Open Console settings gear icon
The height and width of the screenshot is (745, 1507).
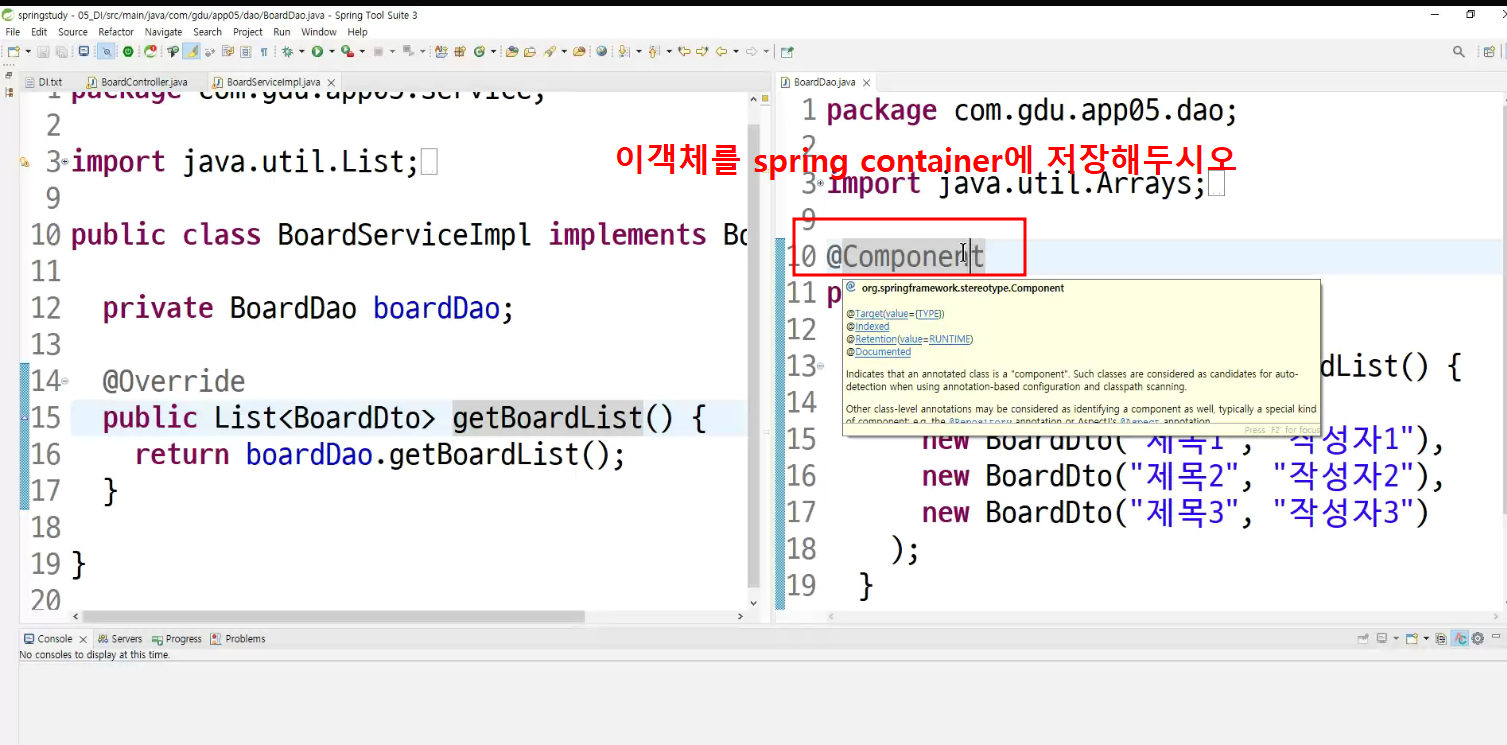pyautogui.click(x=1478, y=639)
